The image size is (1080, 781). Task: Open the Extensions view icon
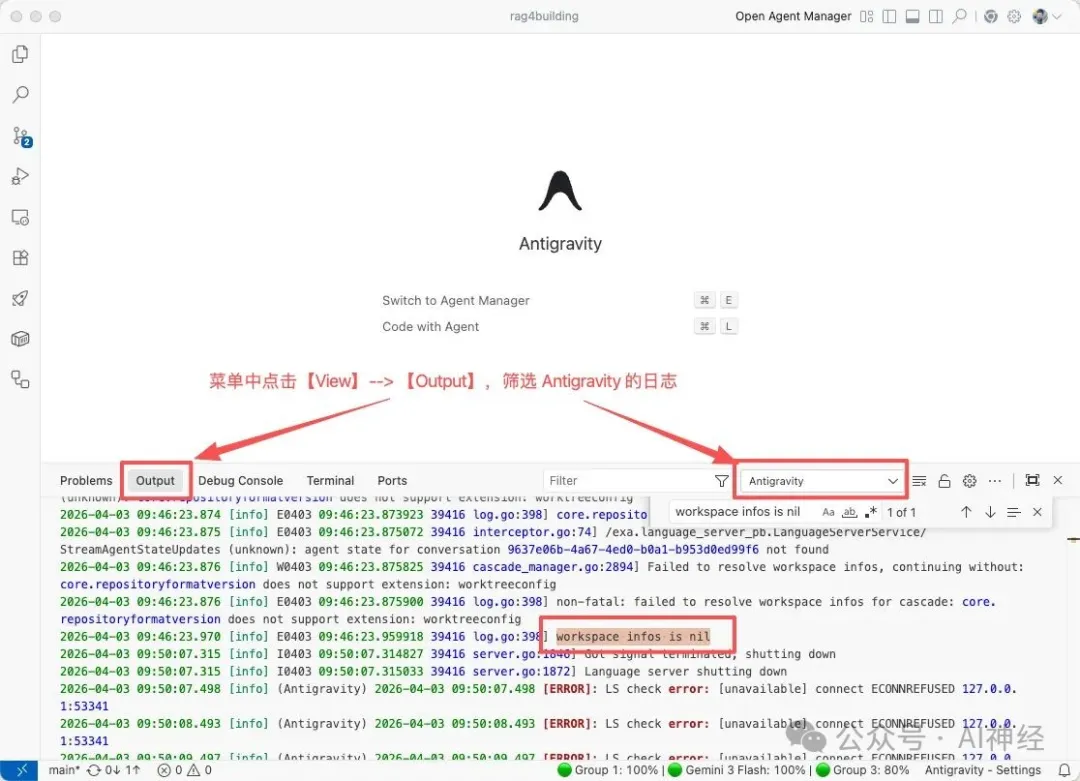pos(20,257)
